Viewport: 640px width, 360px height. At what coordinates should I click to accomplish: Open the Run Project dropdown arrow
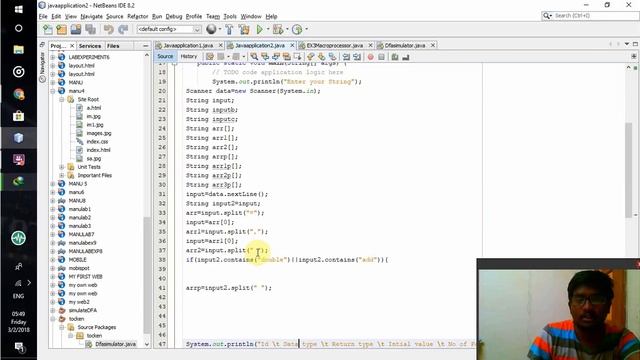[x=268, y=29]
